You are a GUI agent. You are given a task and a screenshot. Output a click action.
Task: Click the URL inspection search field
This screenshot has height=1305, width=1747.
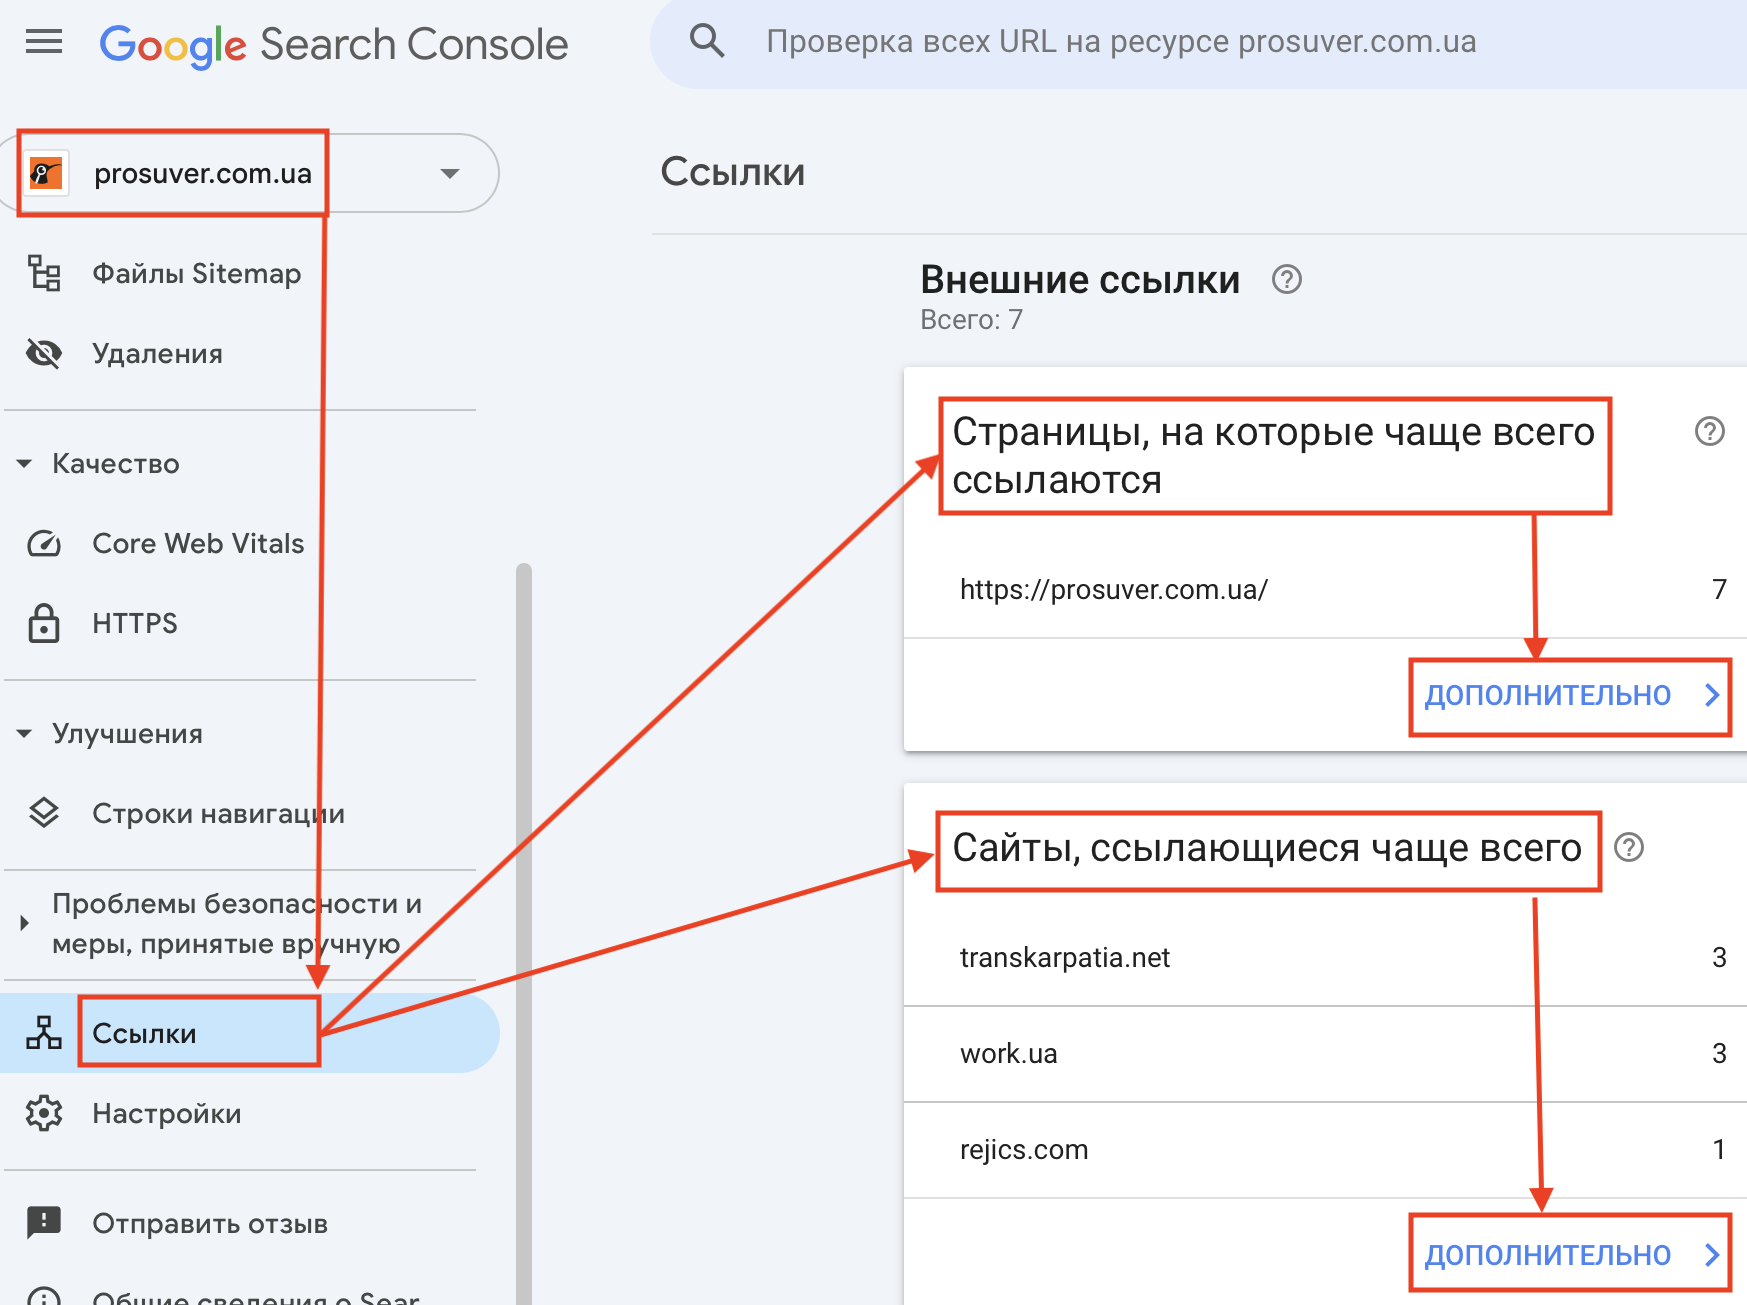[1120, 41]
